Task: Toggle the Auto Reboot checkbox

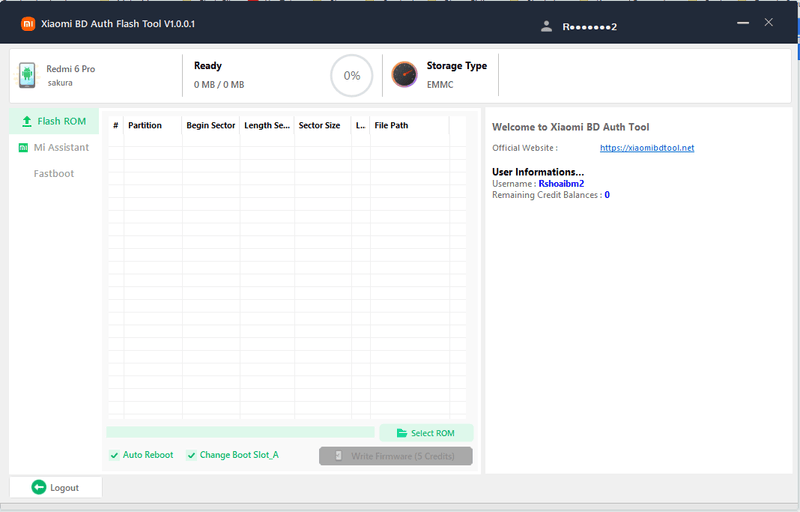Action: click(x=114, y=455)
